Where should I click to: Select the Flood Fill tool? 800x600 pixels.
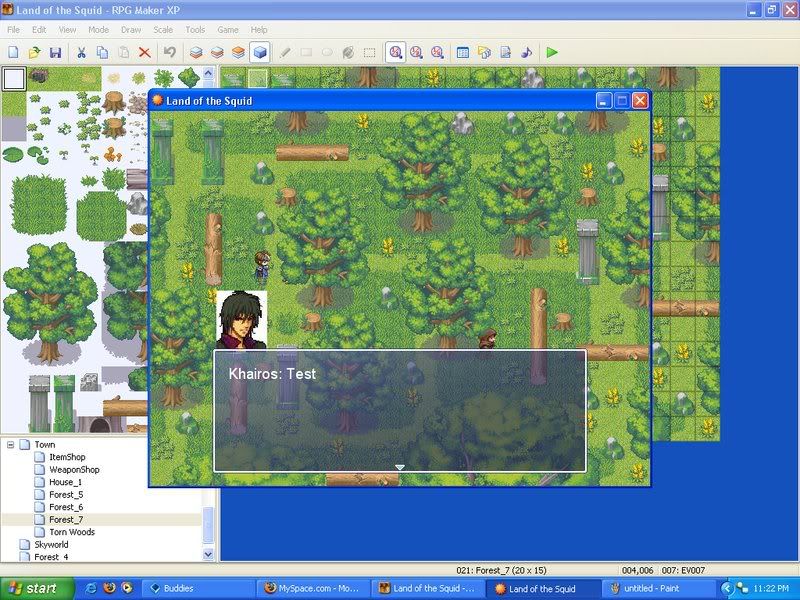pyautogui.click(x=348, y=52)
